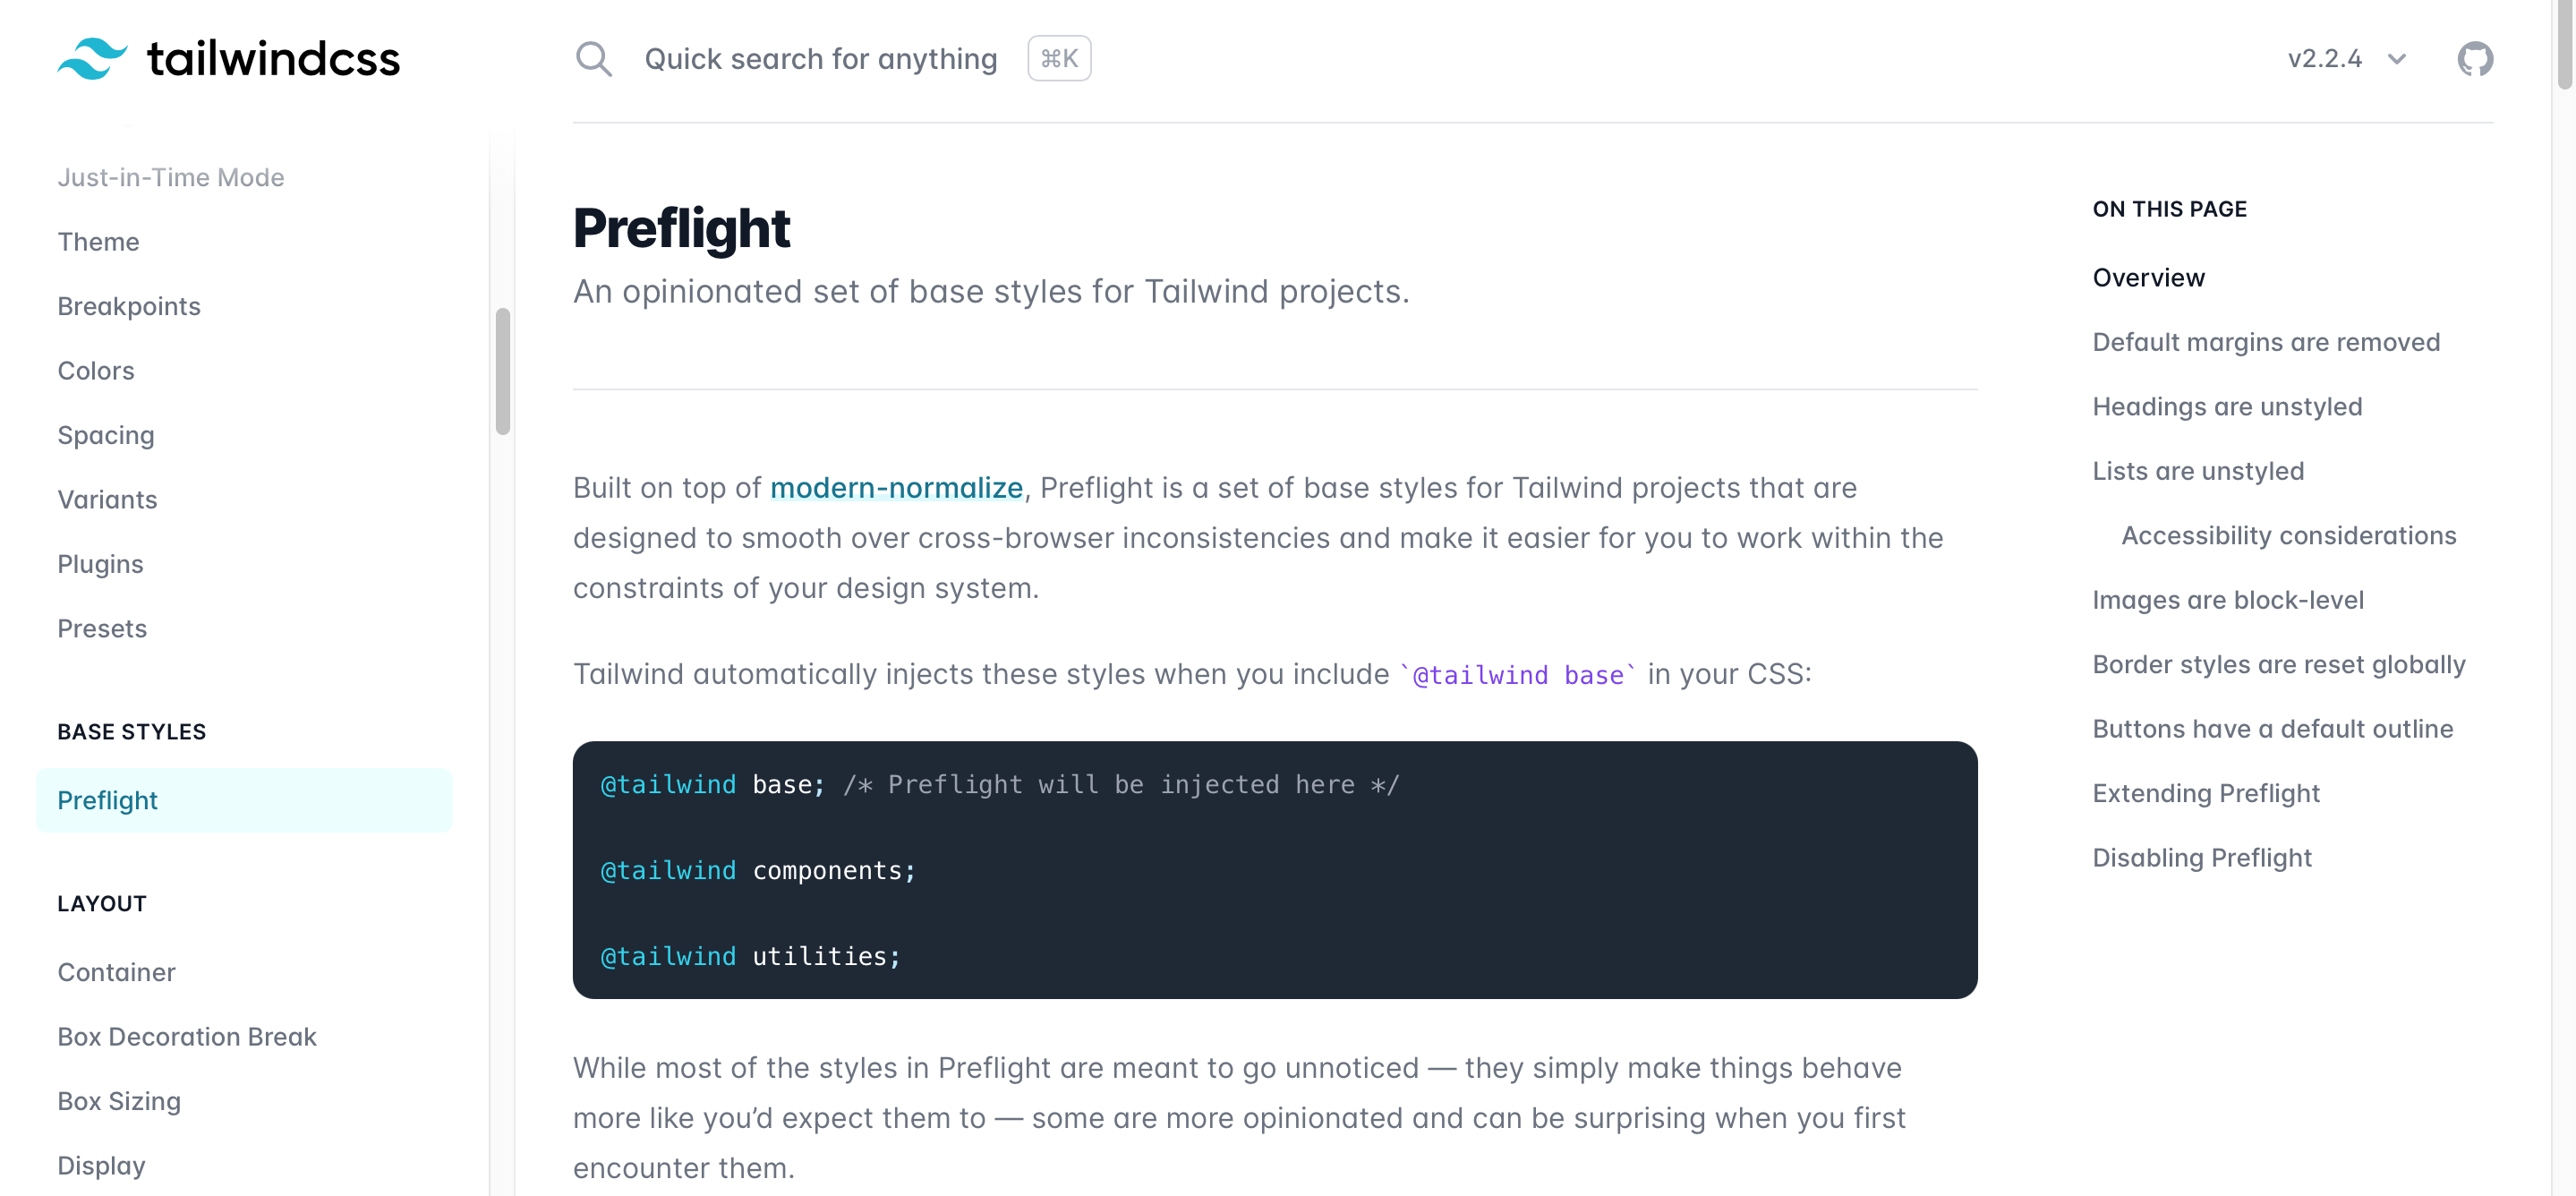Go to Disabling Preflight section
This screenshot has width=2576, height=1196.
pyautogui.click(x=2202, y=858)
